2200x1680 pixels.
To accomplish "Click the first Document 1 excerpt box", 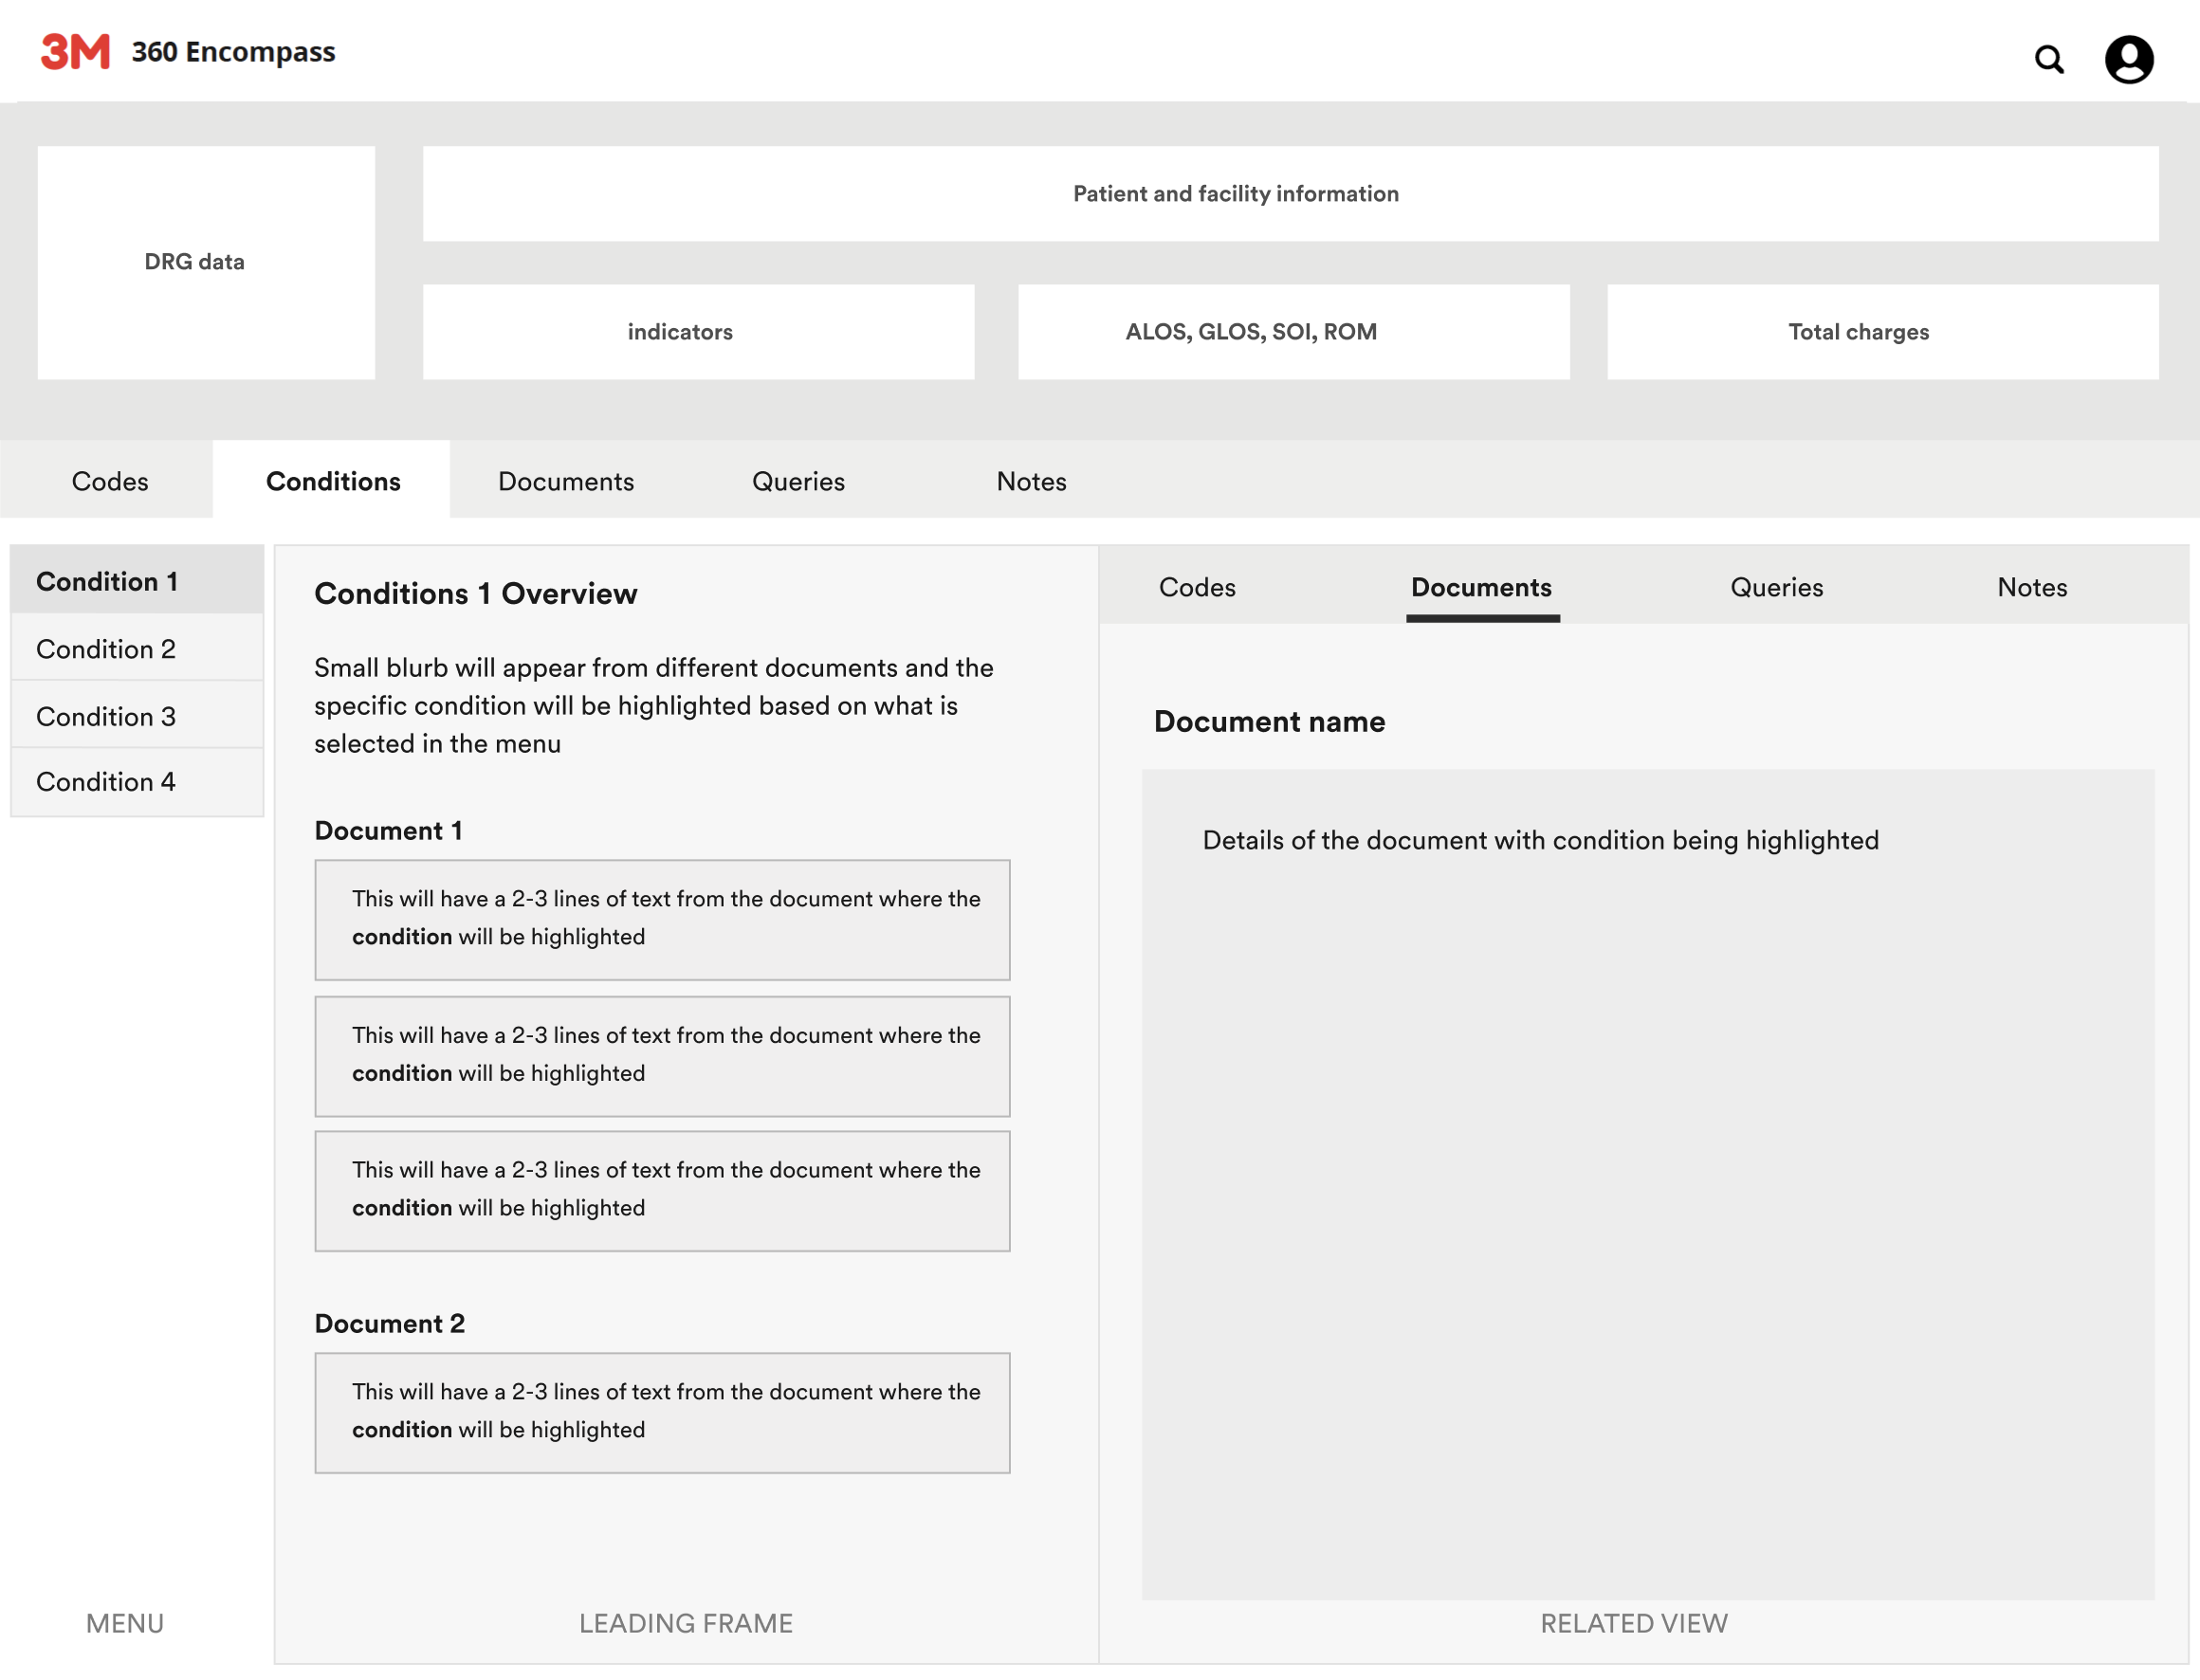I will coord(662,919).
